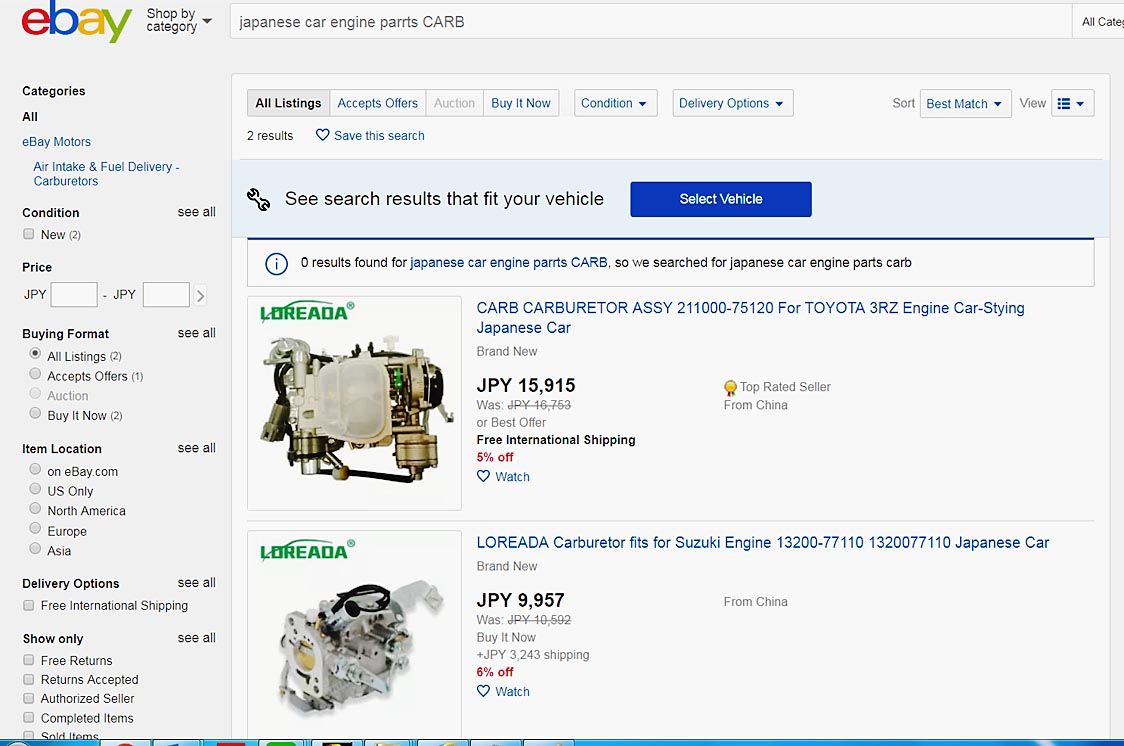Select the US Only item location option
This screenshot has width=1124, height=746.
click(36, 490)
